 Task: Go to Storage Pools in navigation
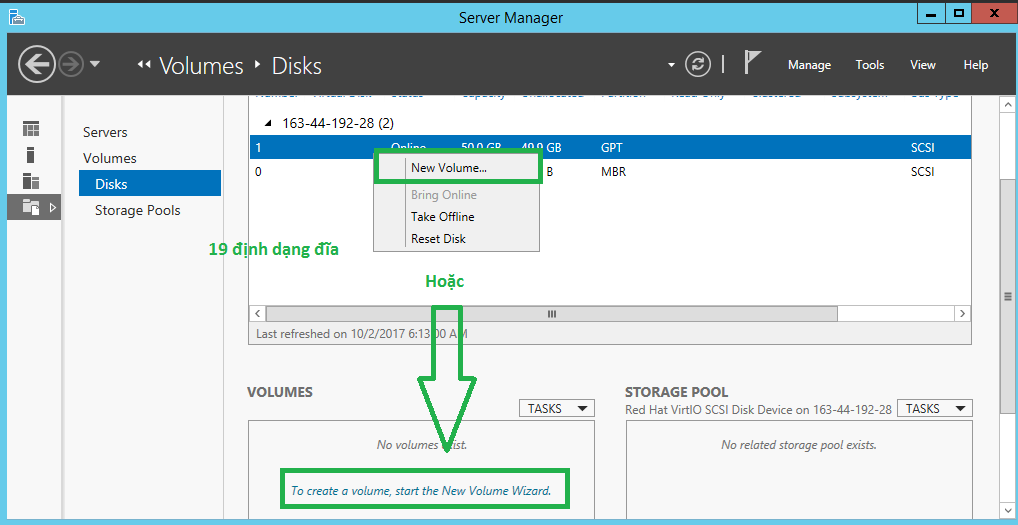click(x=137, y=210)
